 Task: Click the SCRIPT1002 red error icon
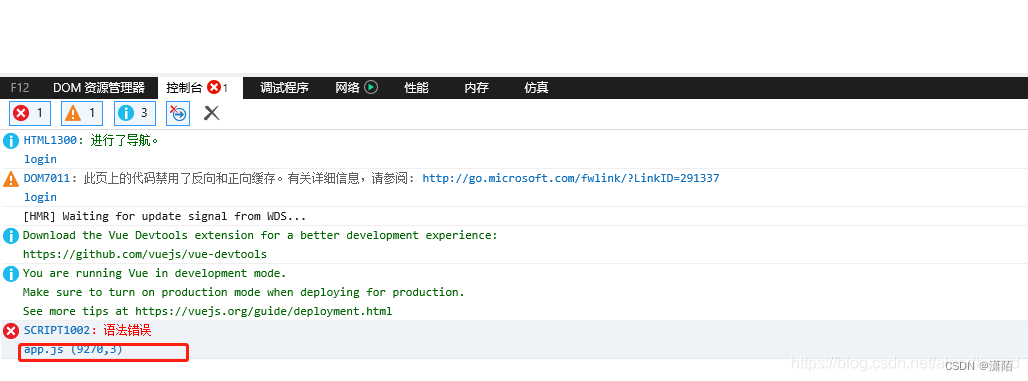11,331
